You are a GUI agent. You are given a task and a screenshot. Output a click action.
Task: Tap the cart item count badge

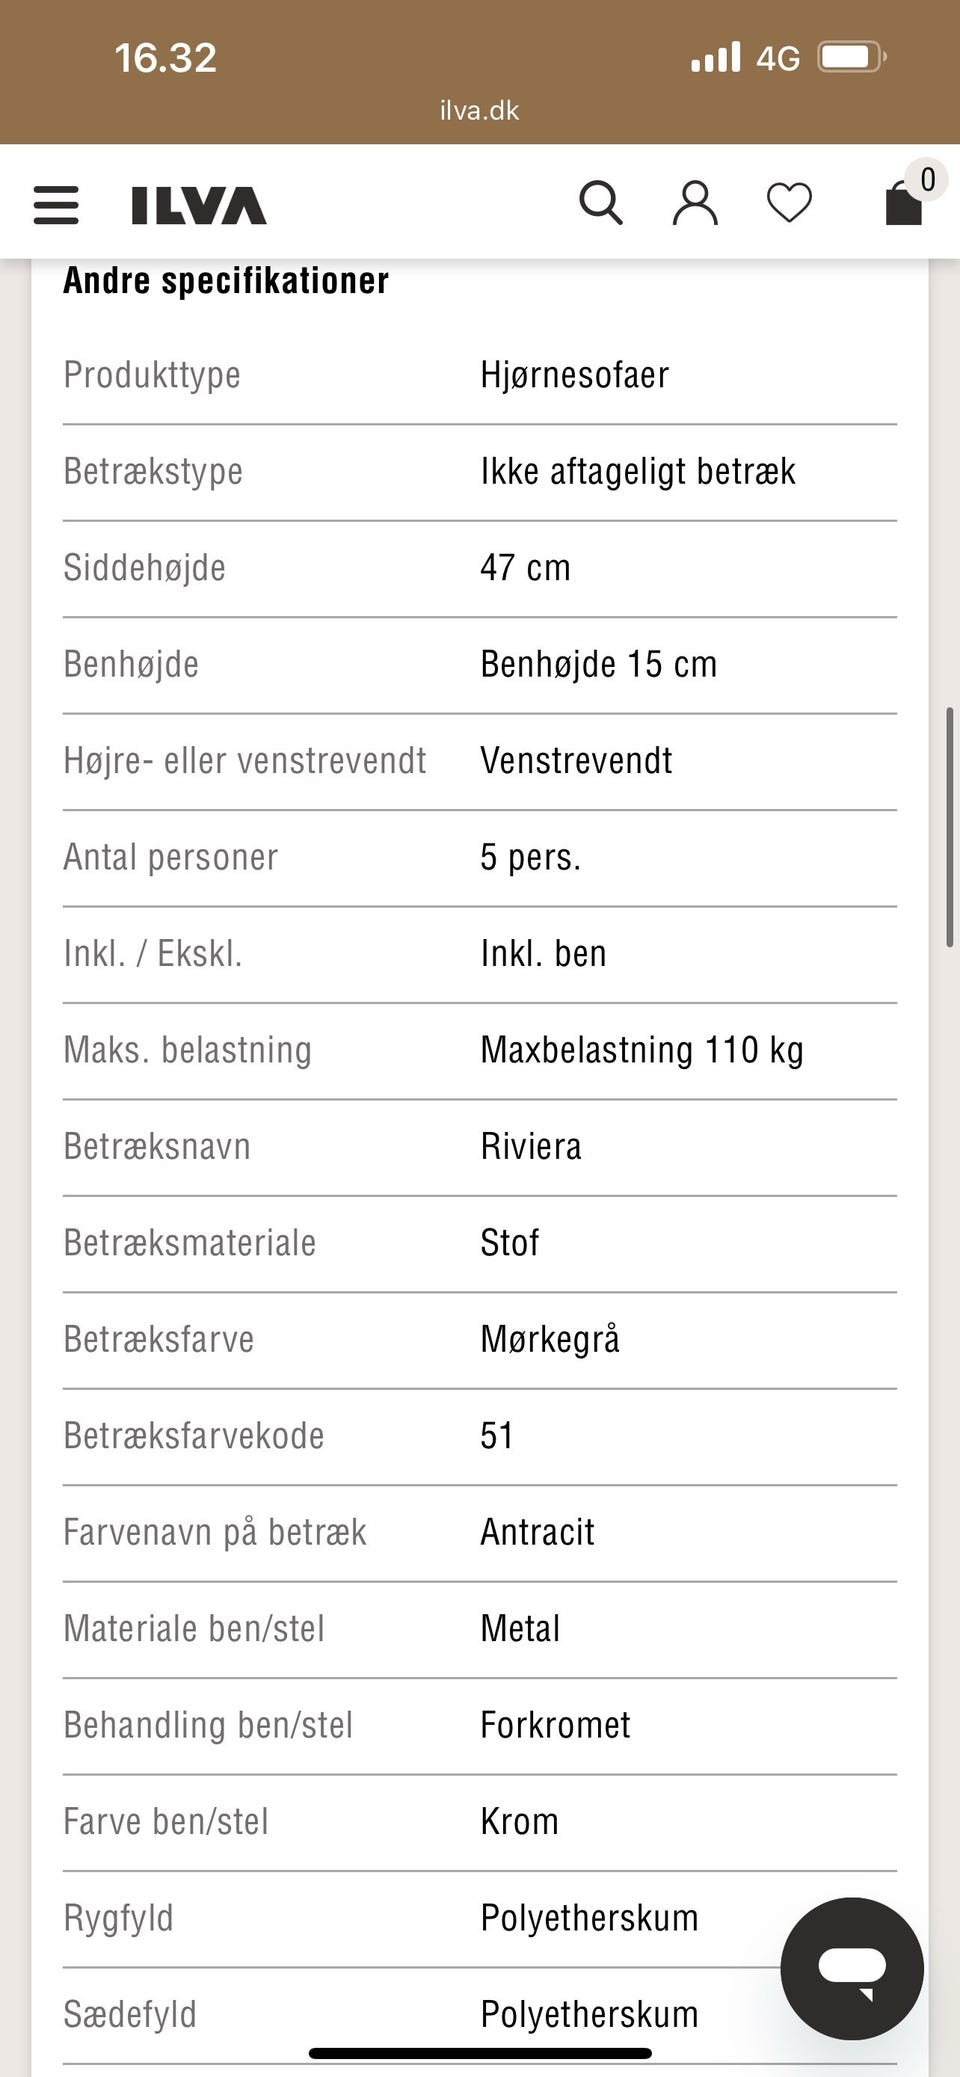(x=927, y=180)
